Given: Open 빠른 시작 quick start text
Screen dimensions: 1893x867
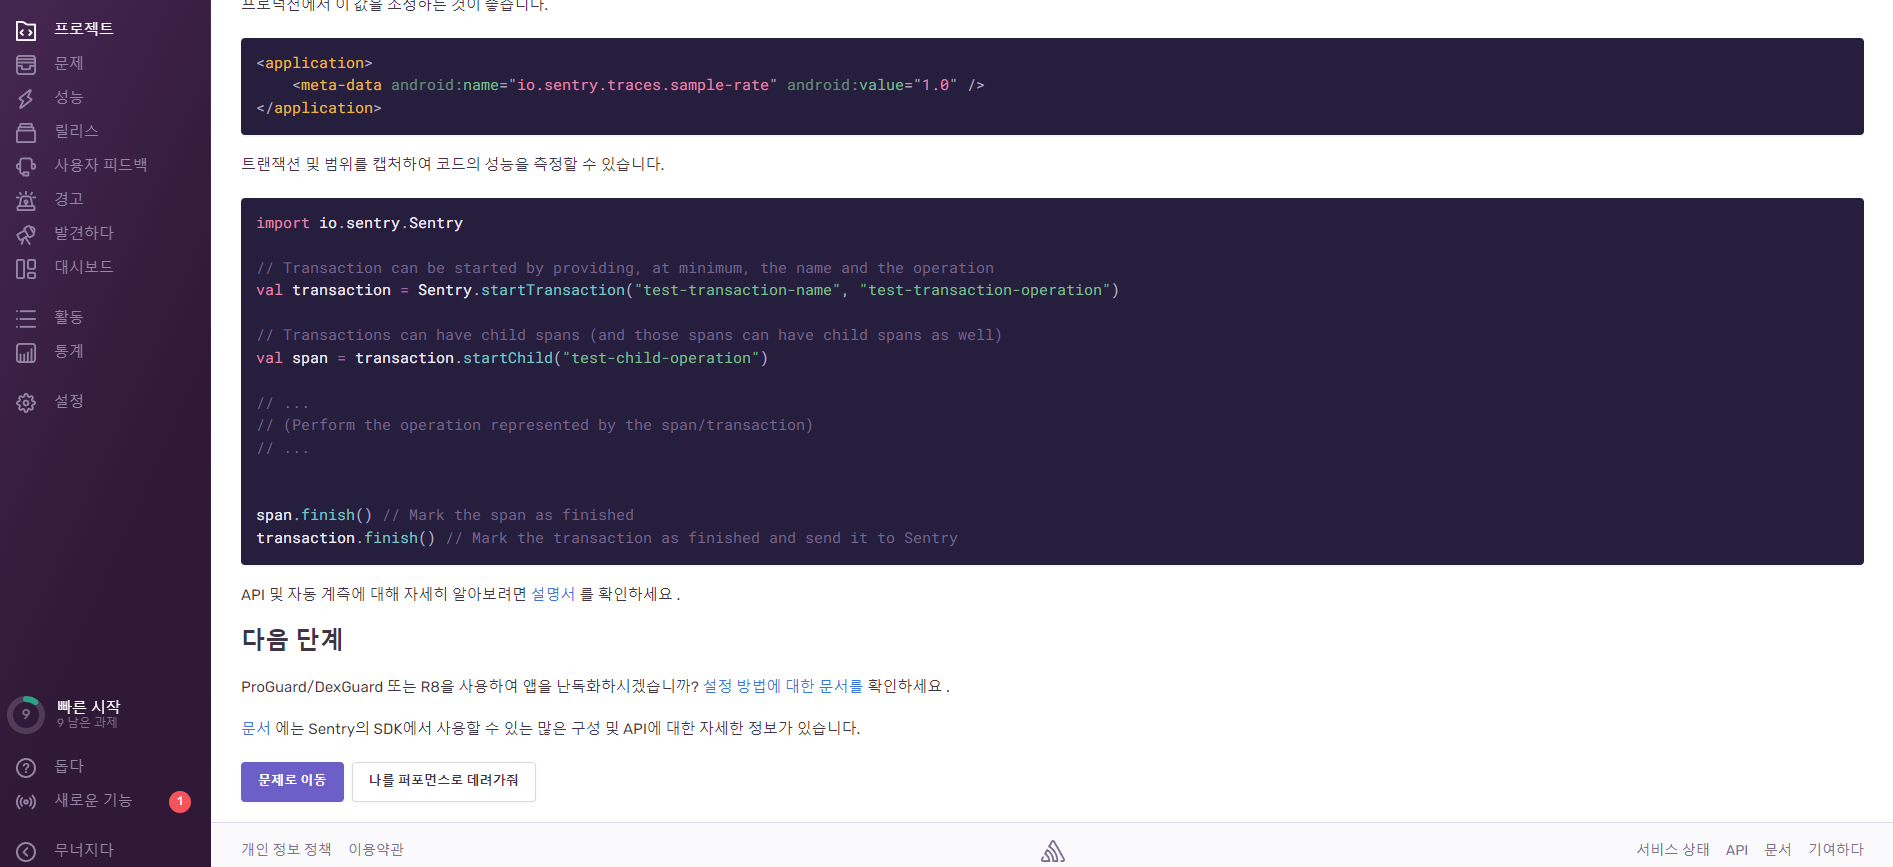Looking at the screenshot, I should 88,706.
